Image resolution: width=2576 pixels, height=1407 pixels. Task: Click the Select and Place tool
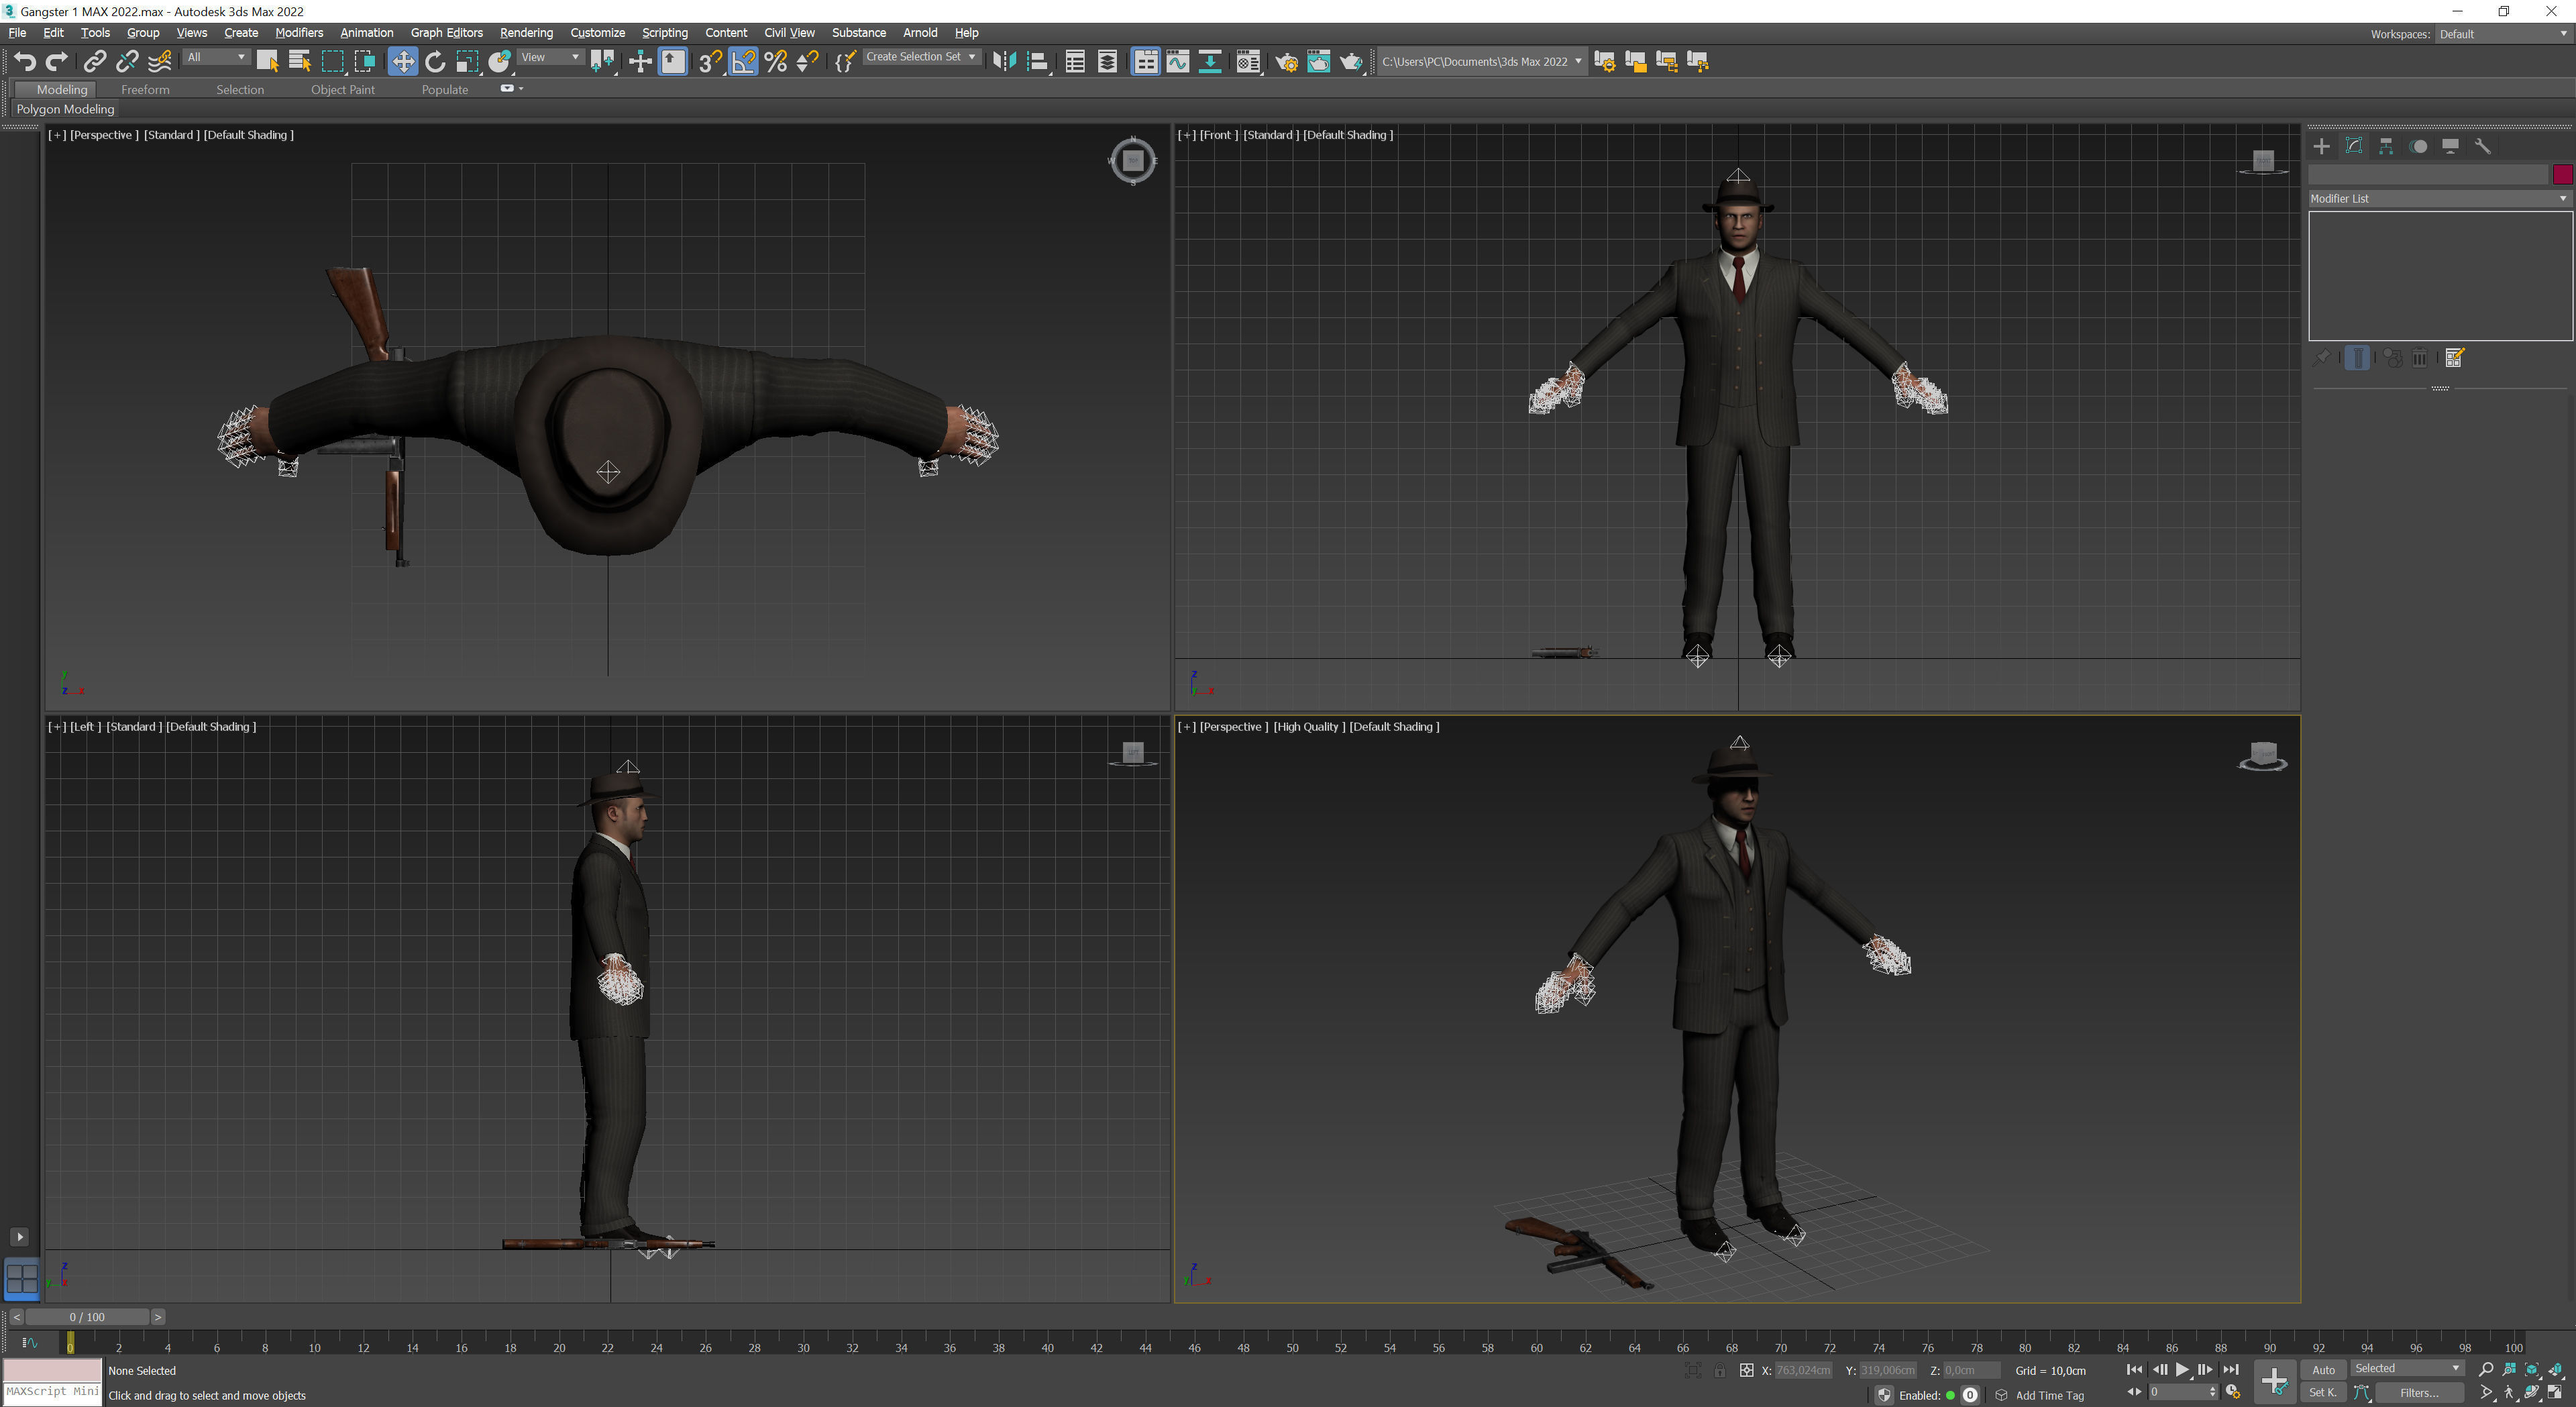500,62
